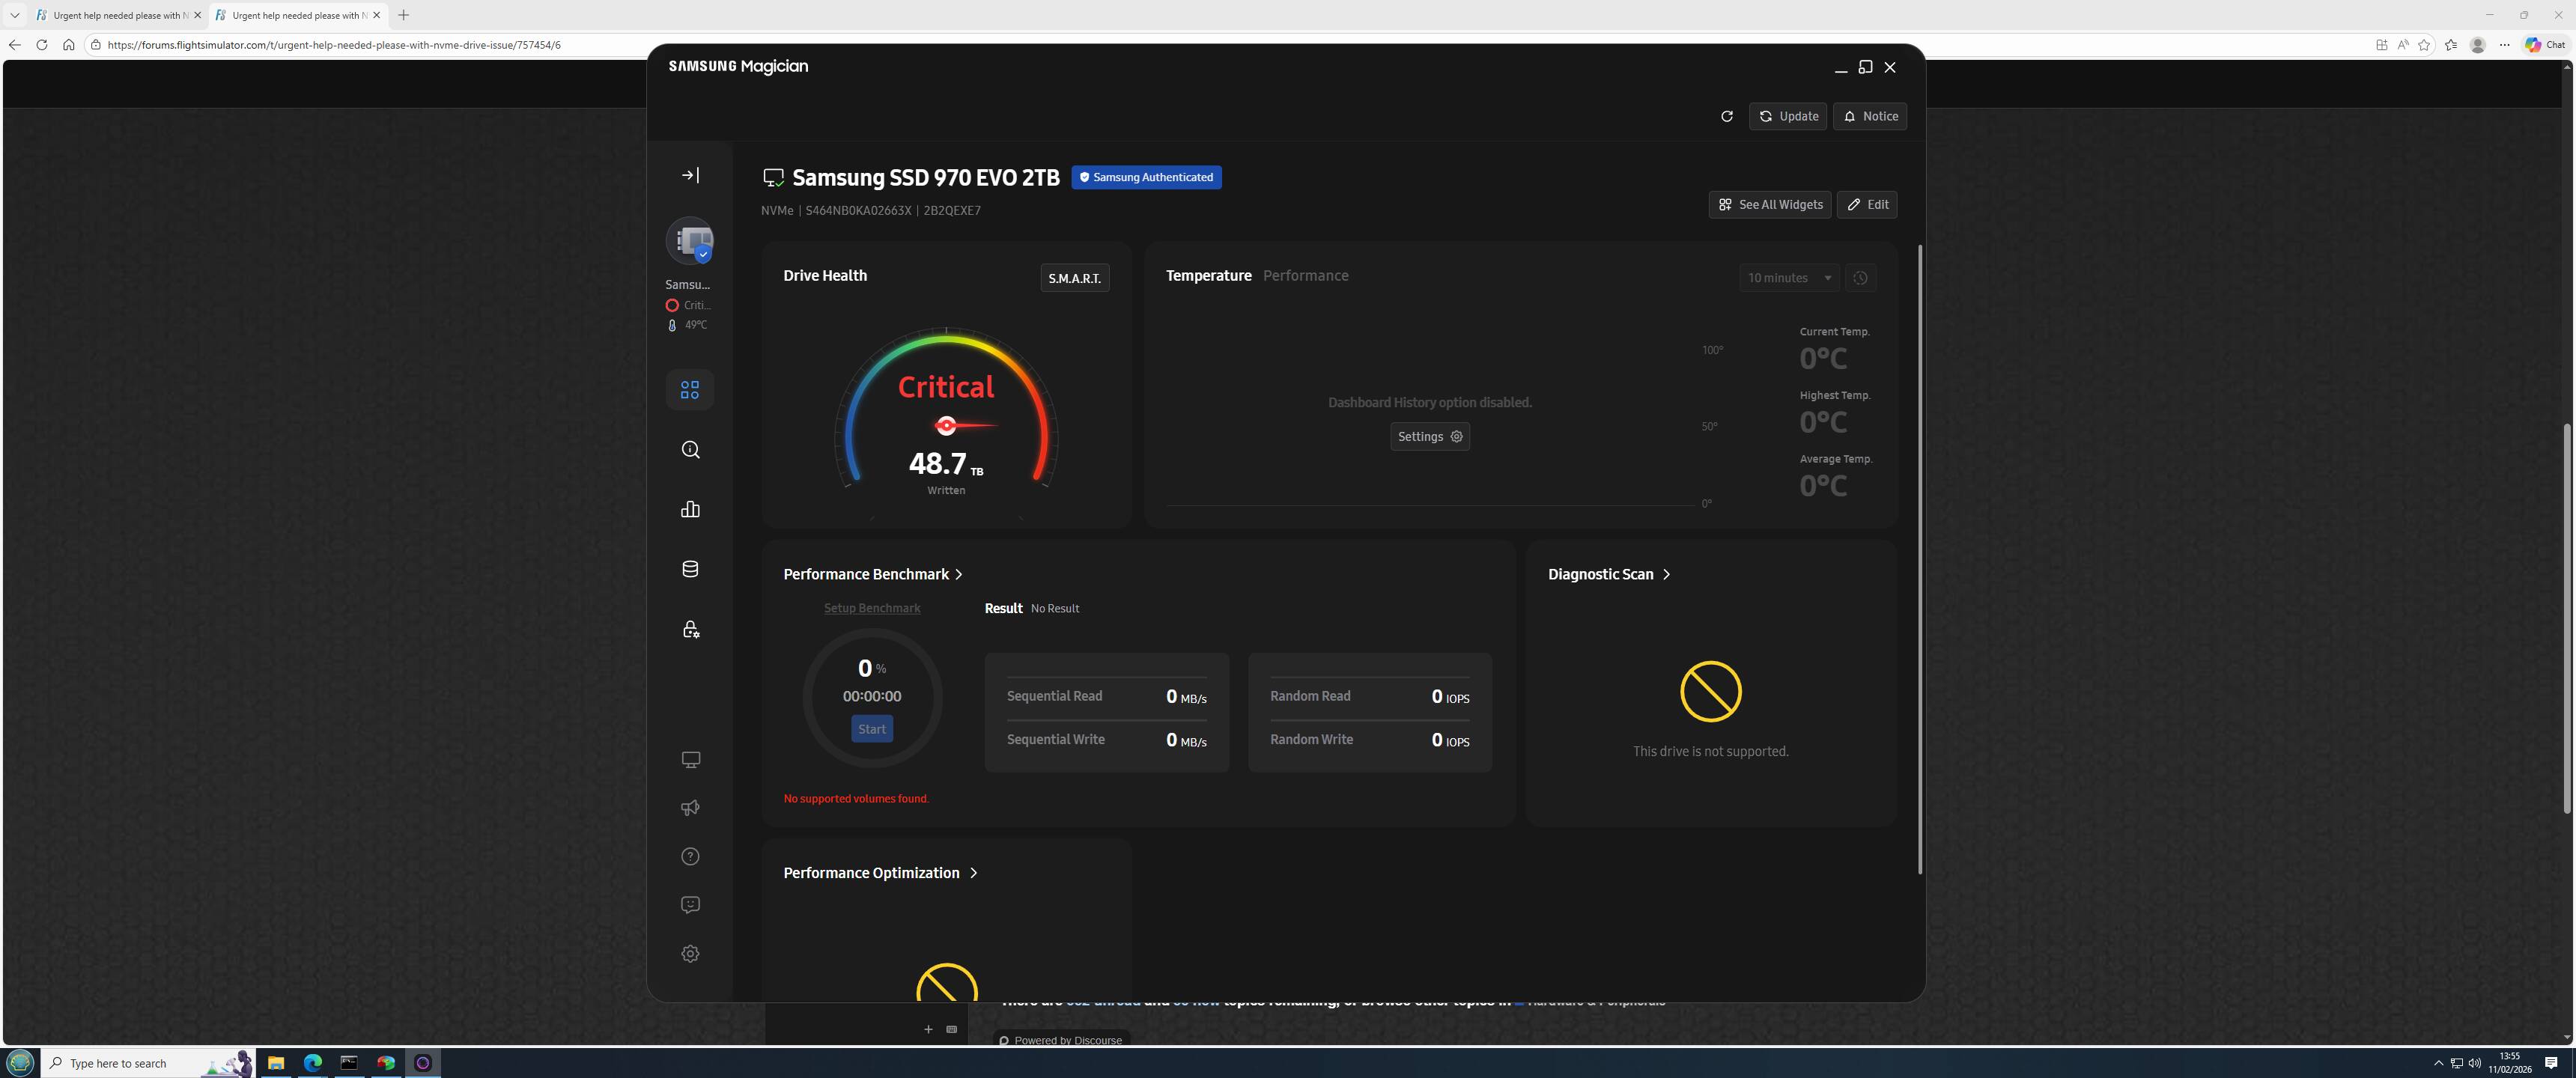
Task: Close the first Edge browser tab
Action: coord(197,15)
